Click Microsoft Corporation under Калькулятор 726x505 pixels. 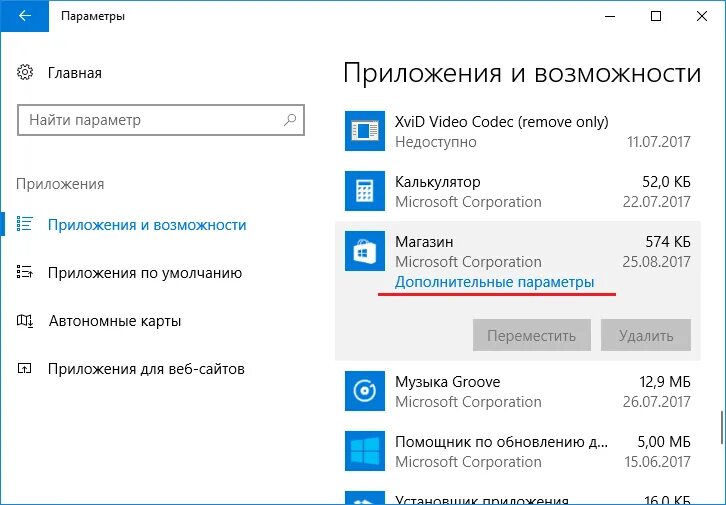pos(468,202)
